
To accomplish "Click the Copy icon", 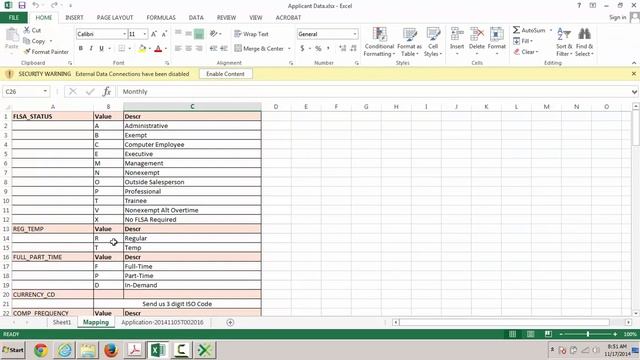I will click(x=27, y=41).
